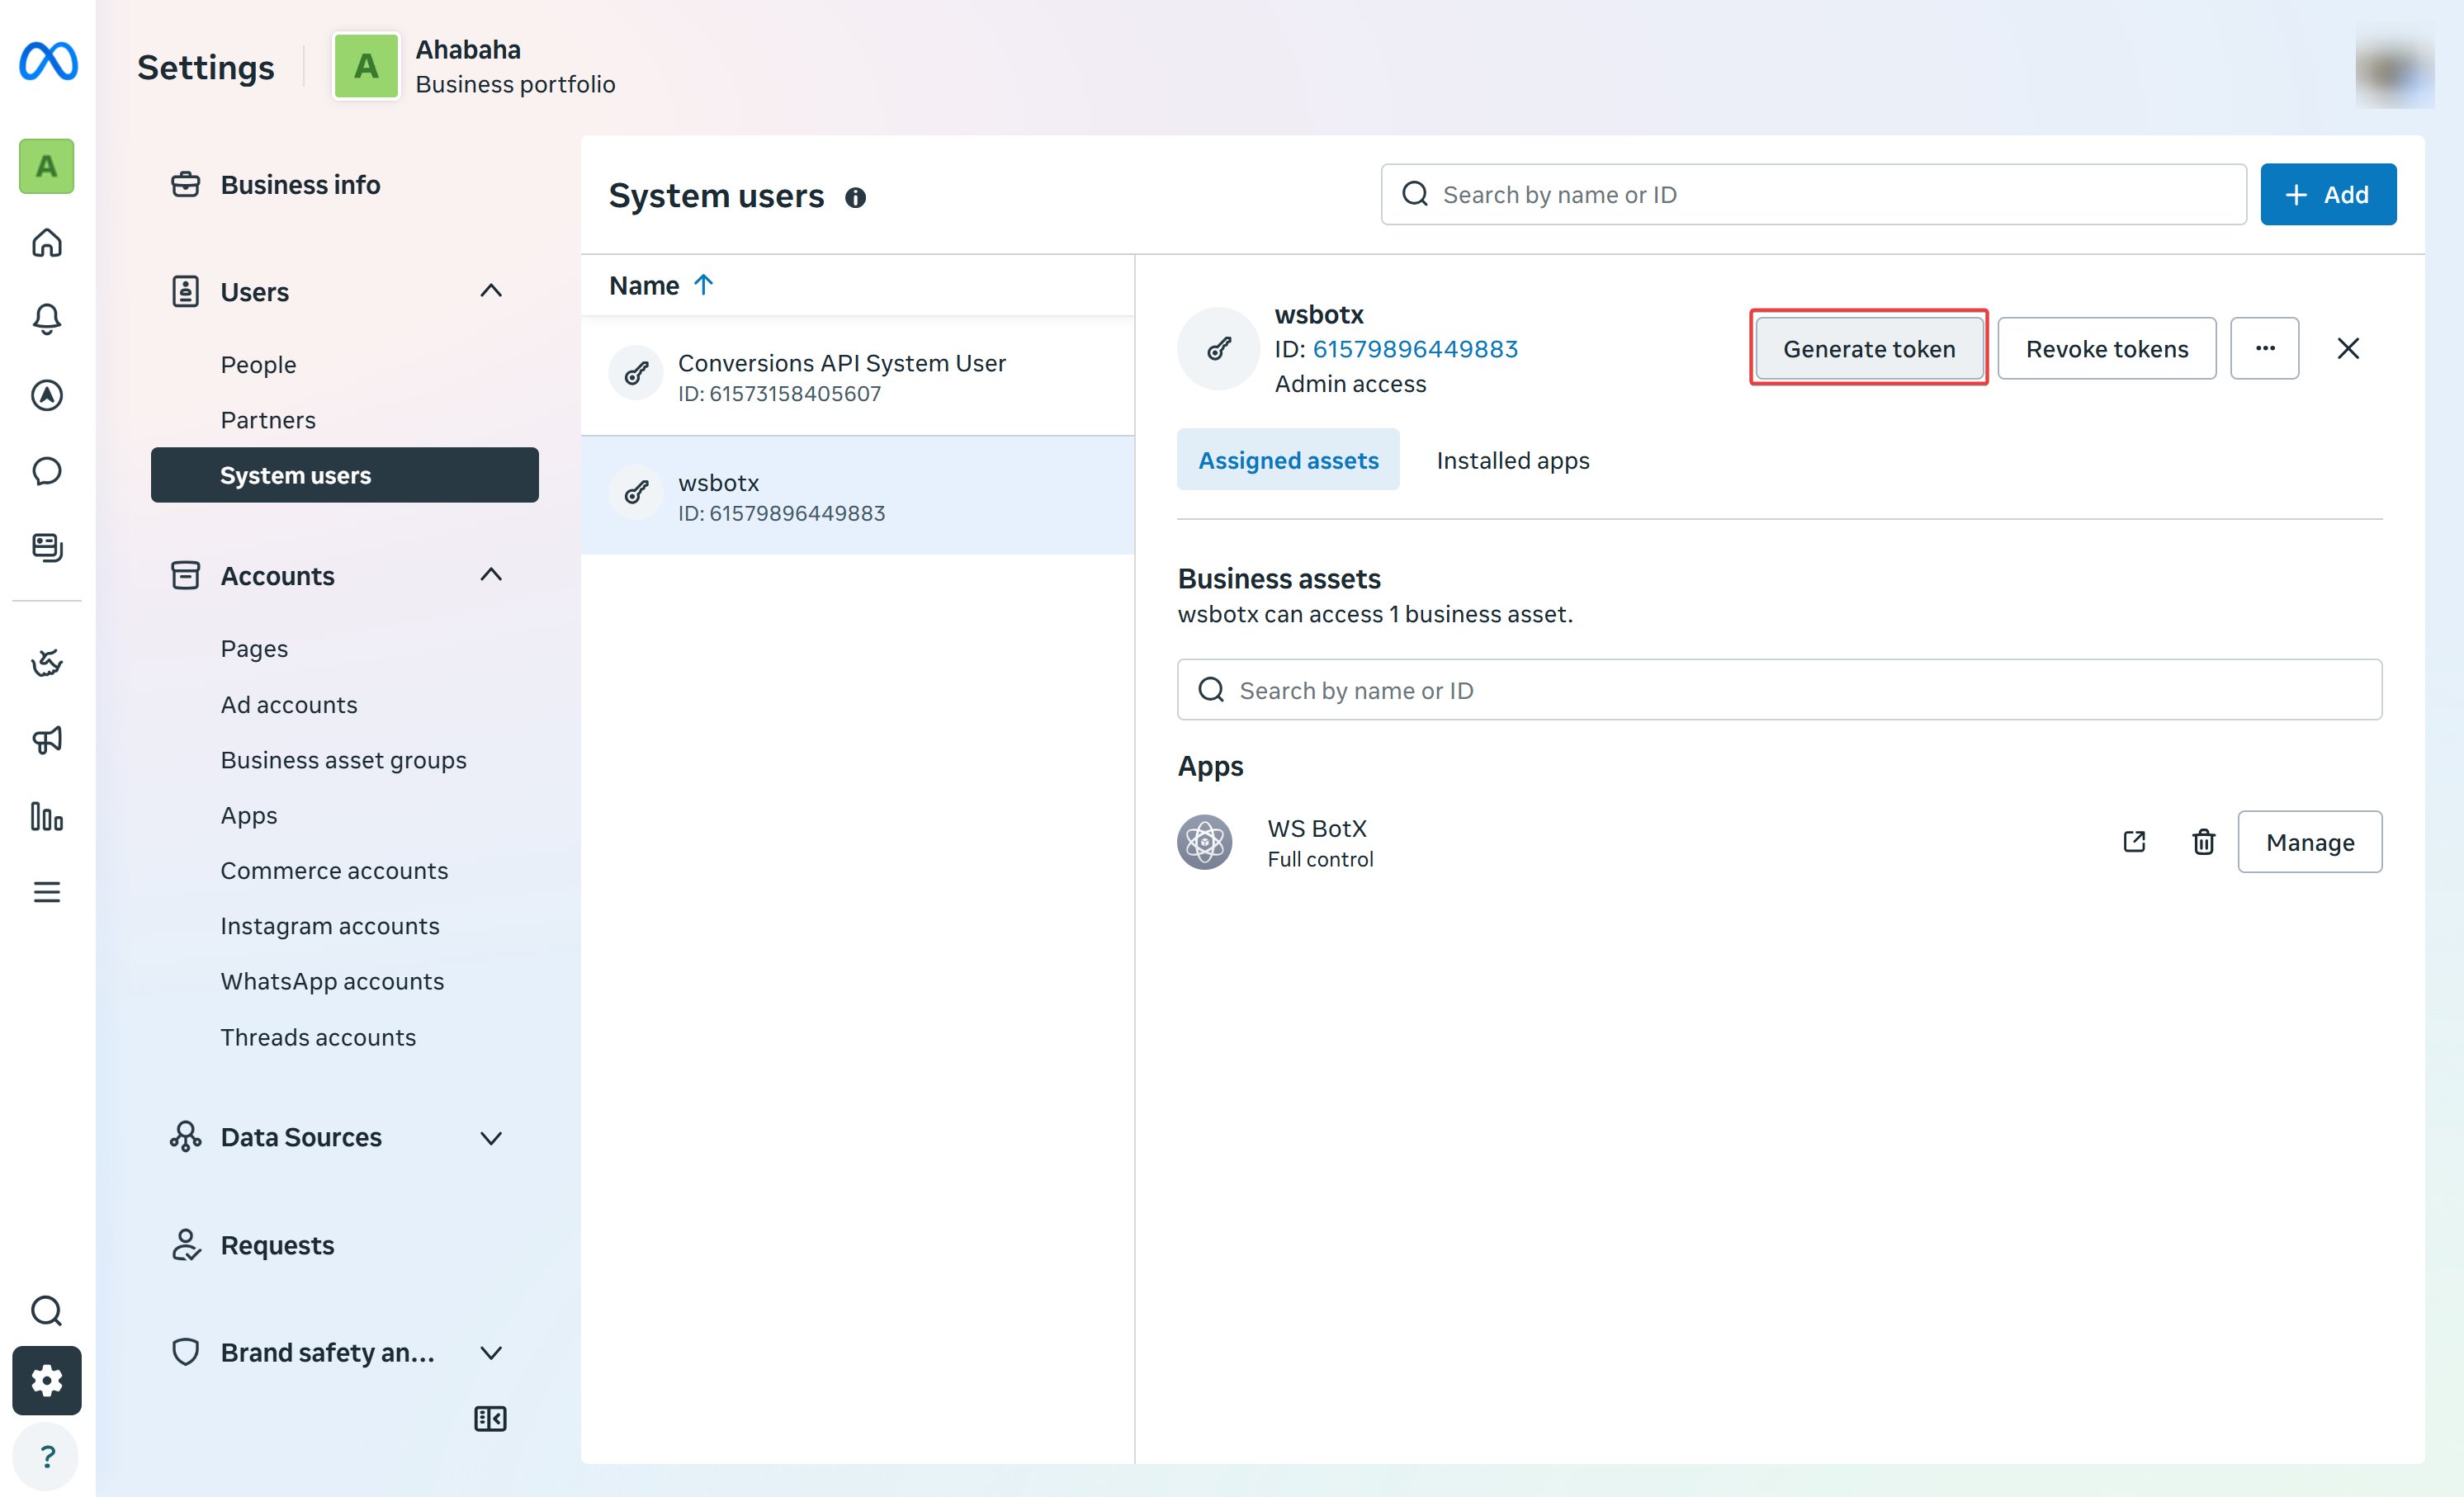
Task: Open the settings gear icon
Action: click(x=47, y=1381)
